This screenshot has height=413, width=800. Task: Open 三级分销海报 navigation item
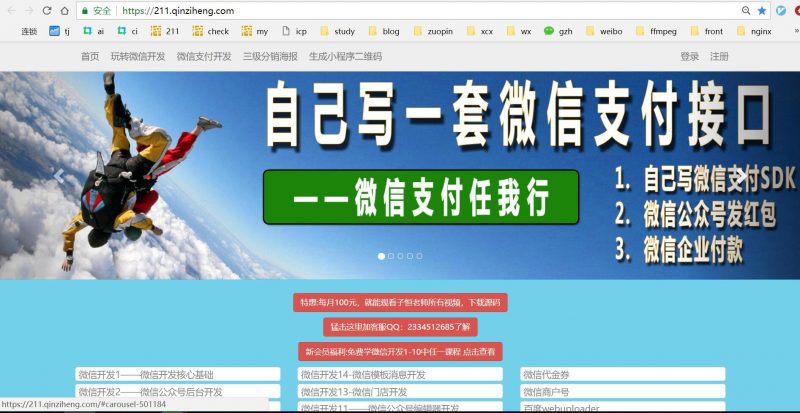click(x=270, y=56)
